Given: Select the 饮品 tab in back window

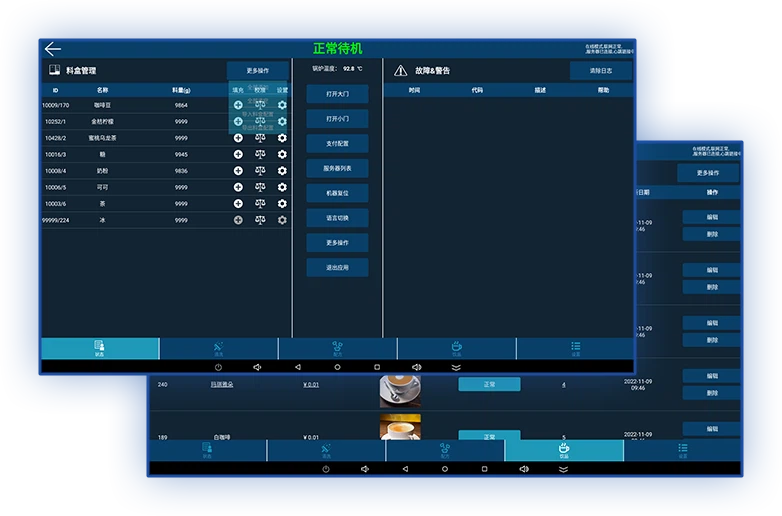Looking at the screenshot, I should (564, 450).
